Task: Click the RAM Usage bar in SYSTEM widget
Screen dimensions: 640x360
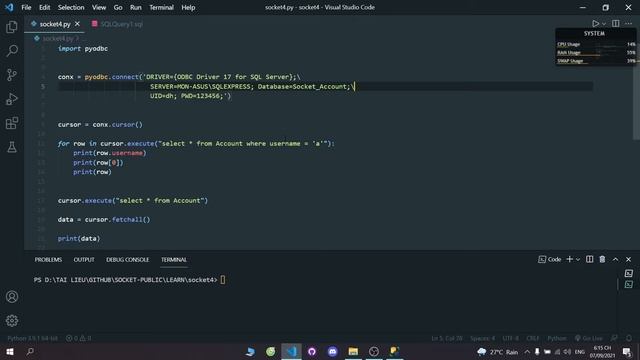Action: 596,53
